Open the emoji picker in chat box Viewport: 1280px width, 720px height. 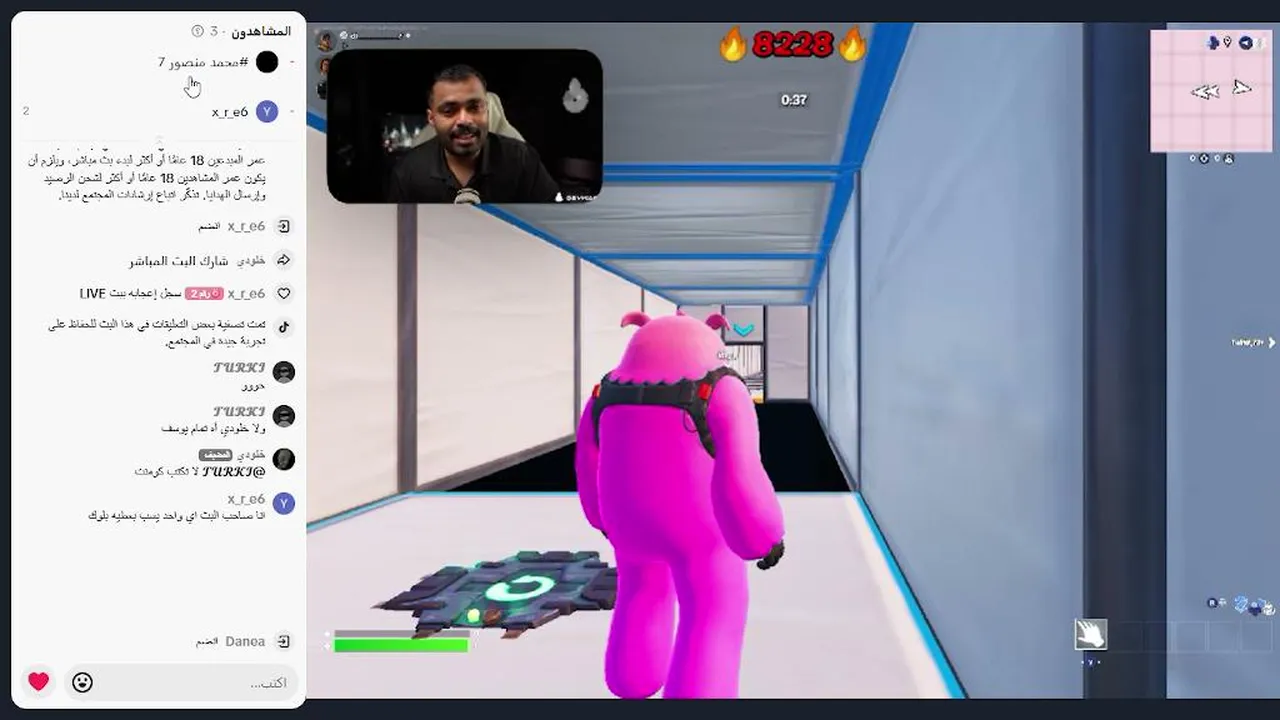click(82, 682)
